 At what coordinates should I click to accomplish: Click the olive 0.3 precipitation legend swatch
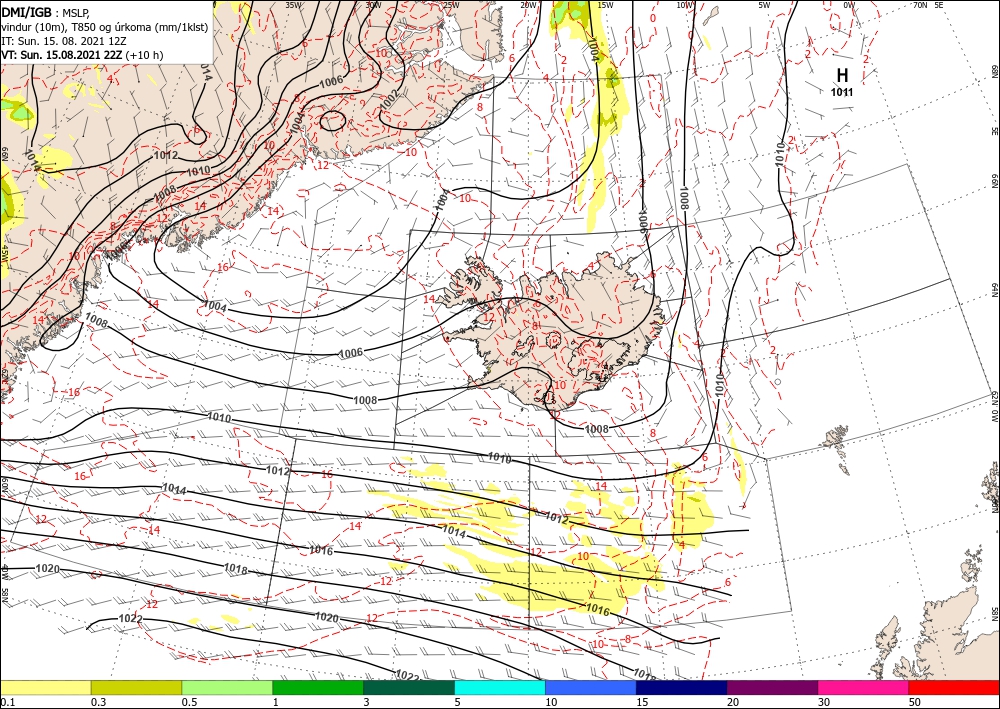[136, 687]
